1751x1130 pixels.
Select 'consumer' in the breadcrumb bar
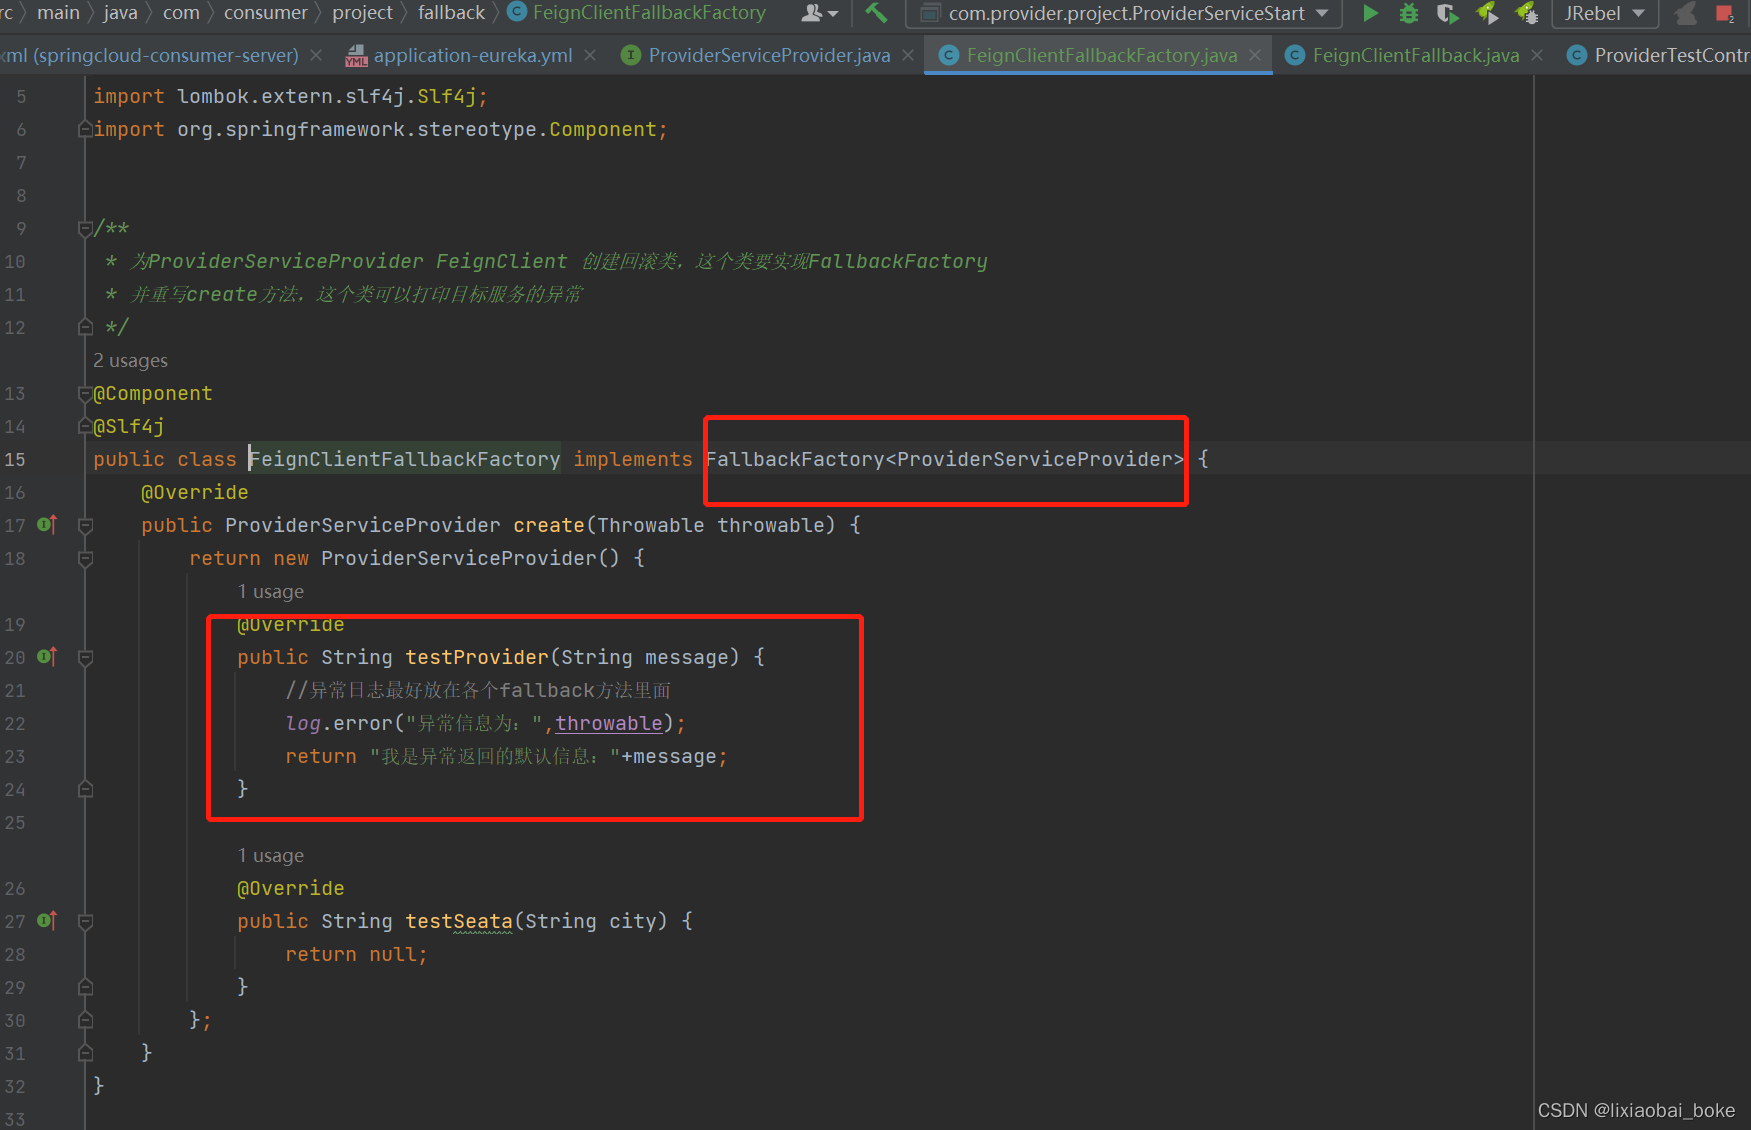(x=265, y=13)
